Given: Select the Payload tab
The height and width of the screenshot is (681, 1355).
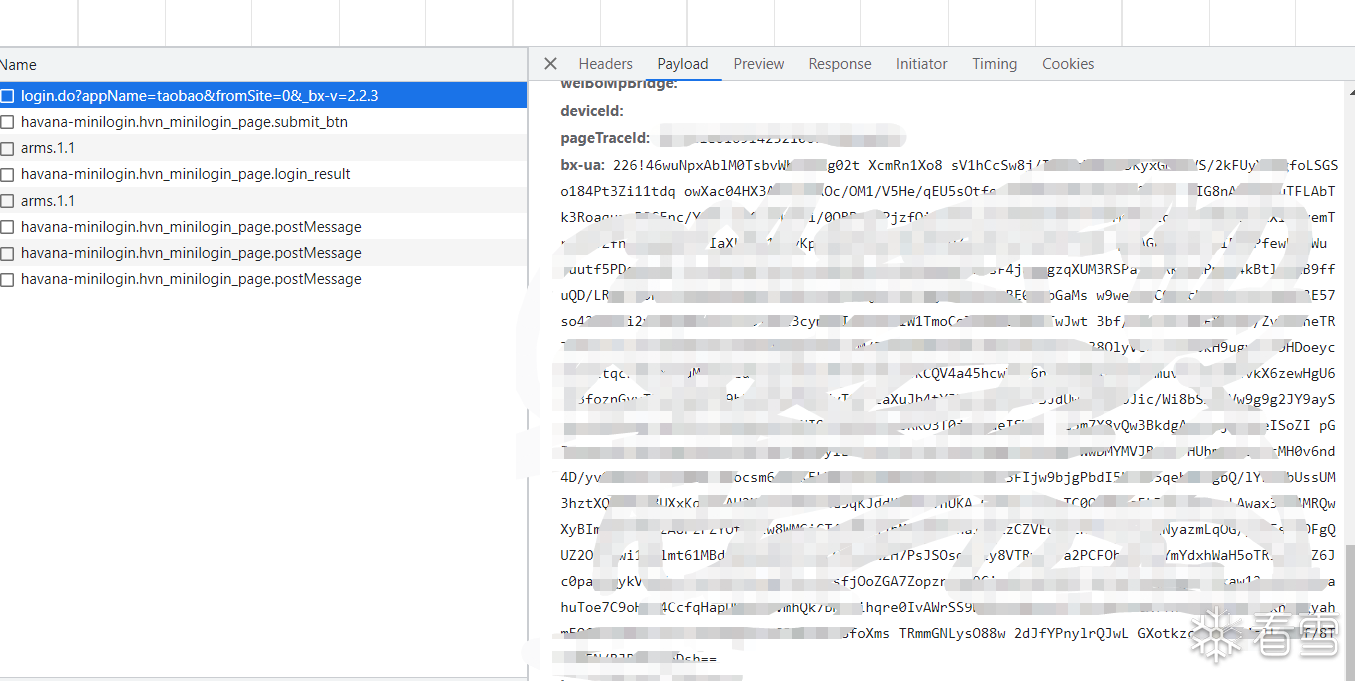Looking at the screenshot, I should coord(683,64).
